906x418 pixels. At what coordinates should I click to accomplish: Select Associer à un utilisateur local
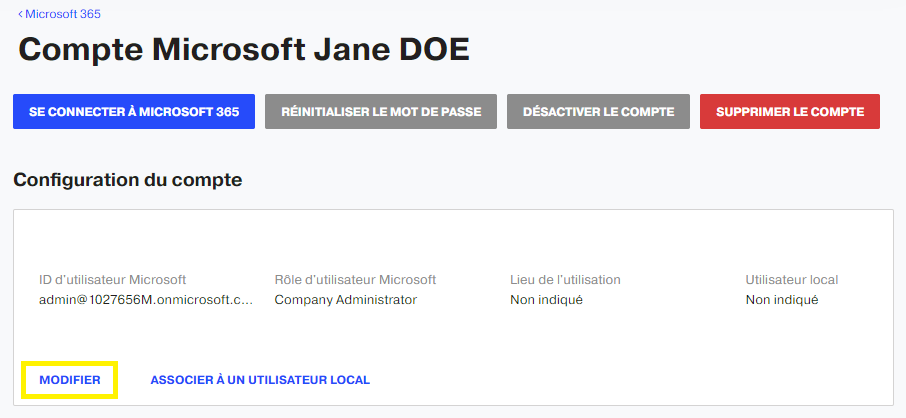click(260, 380)
